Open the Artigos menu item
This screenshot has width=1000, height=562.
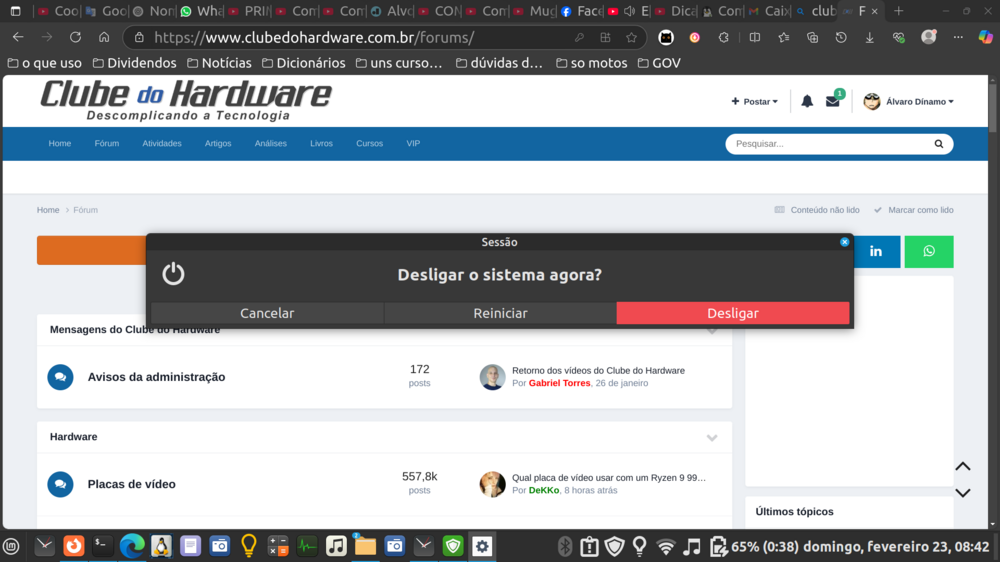coord(218,144)
